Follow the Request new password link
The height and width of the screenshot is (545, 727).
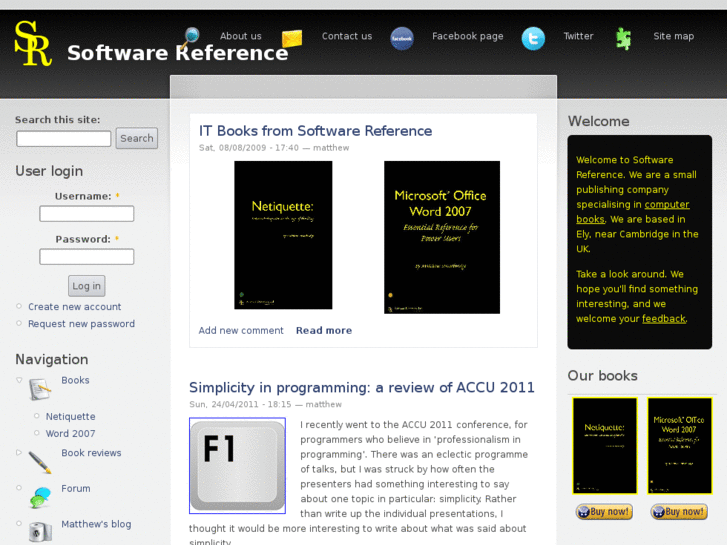[82, 324]
